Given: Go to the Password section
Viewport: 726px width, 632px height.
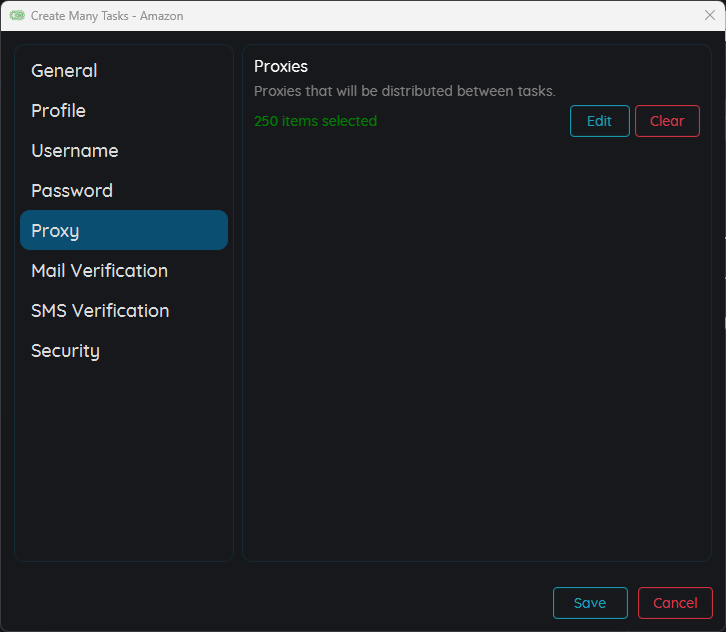Looking at the screenshot, I should [72, 191].
